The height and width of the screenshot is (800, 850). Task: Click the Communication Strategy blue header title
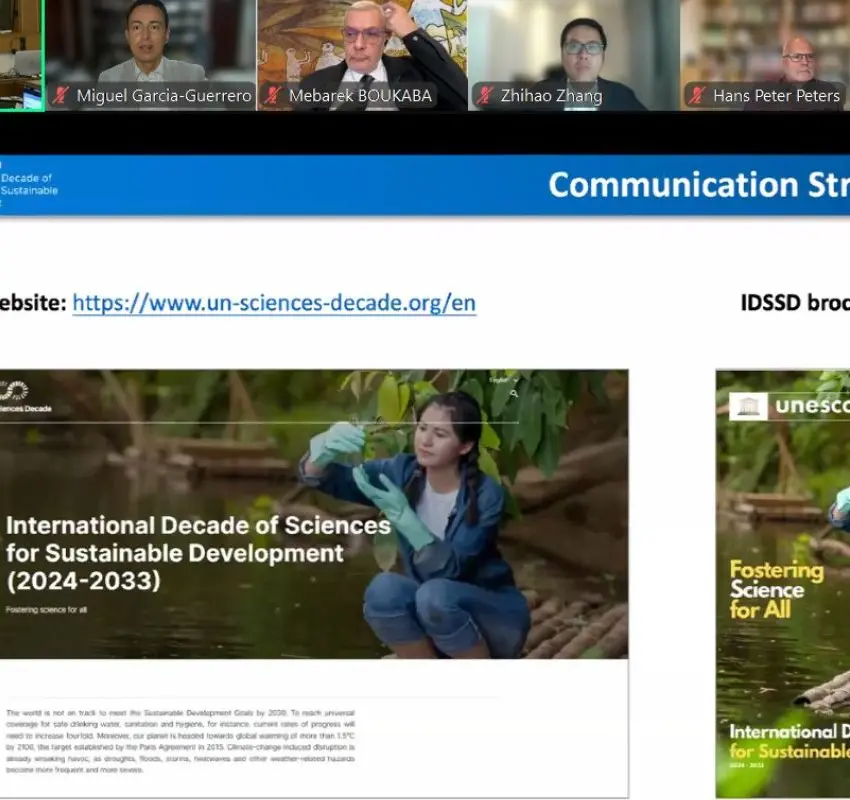pos(699,185)
